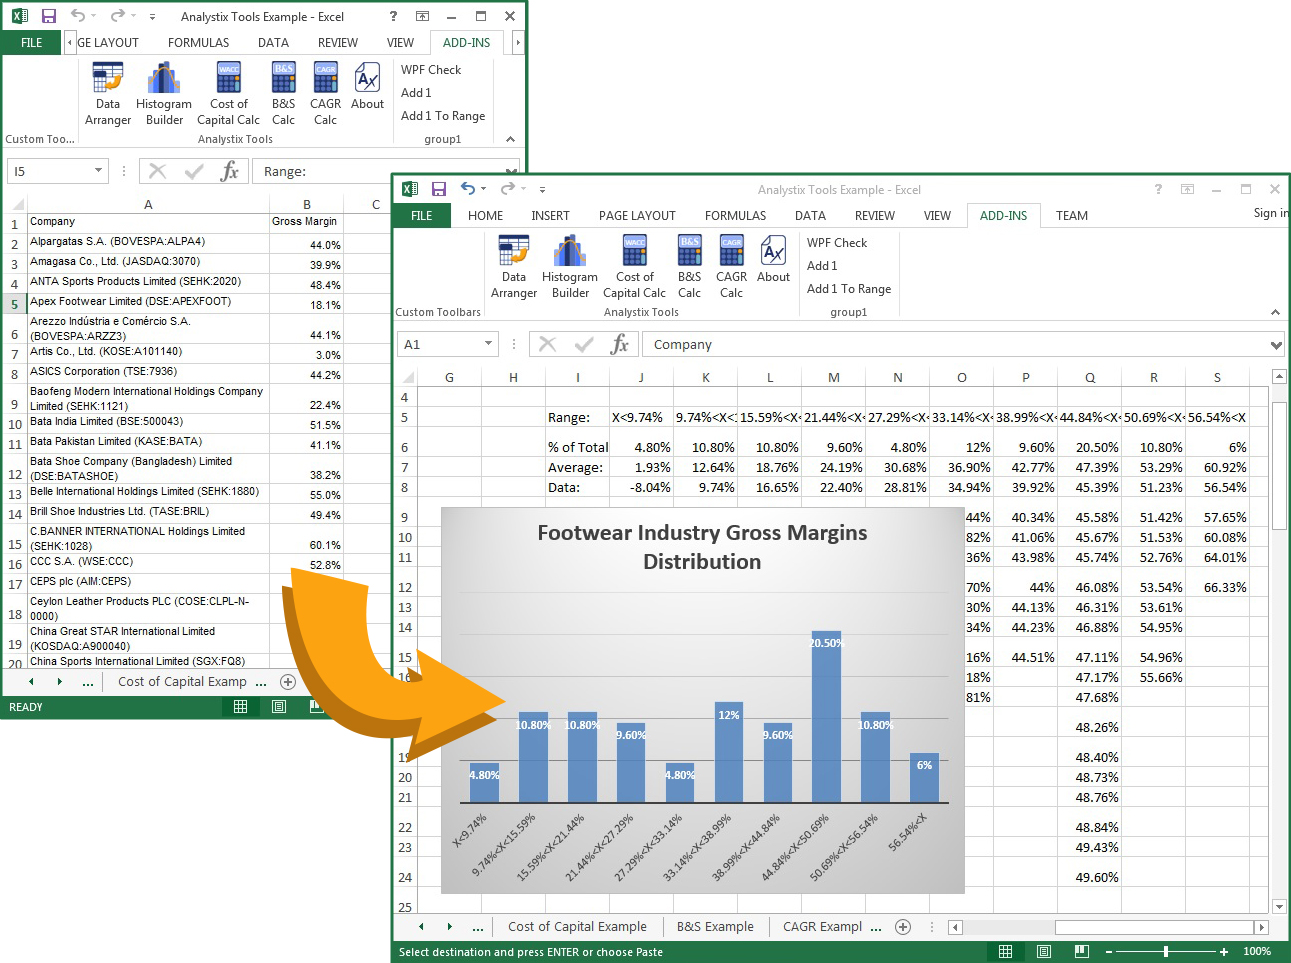Open B&S Calc in back Excel window

click(x=283, y=94)
